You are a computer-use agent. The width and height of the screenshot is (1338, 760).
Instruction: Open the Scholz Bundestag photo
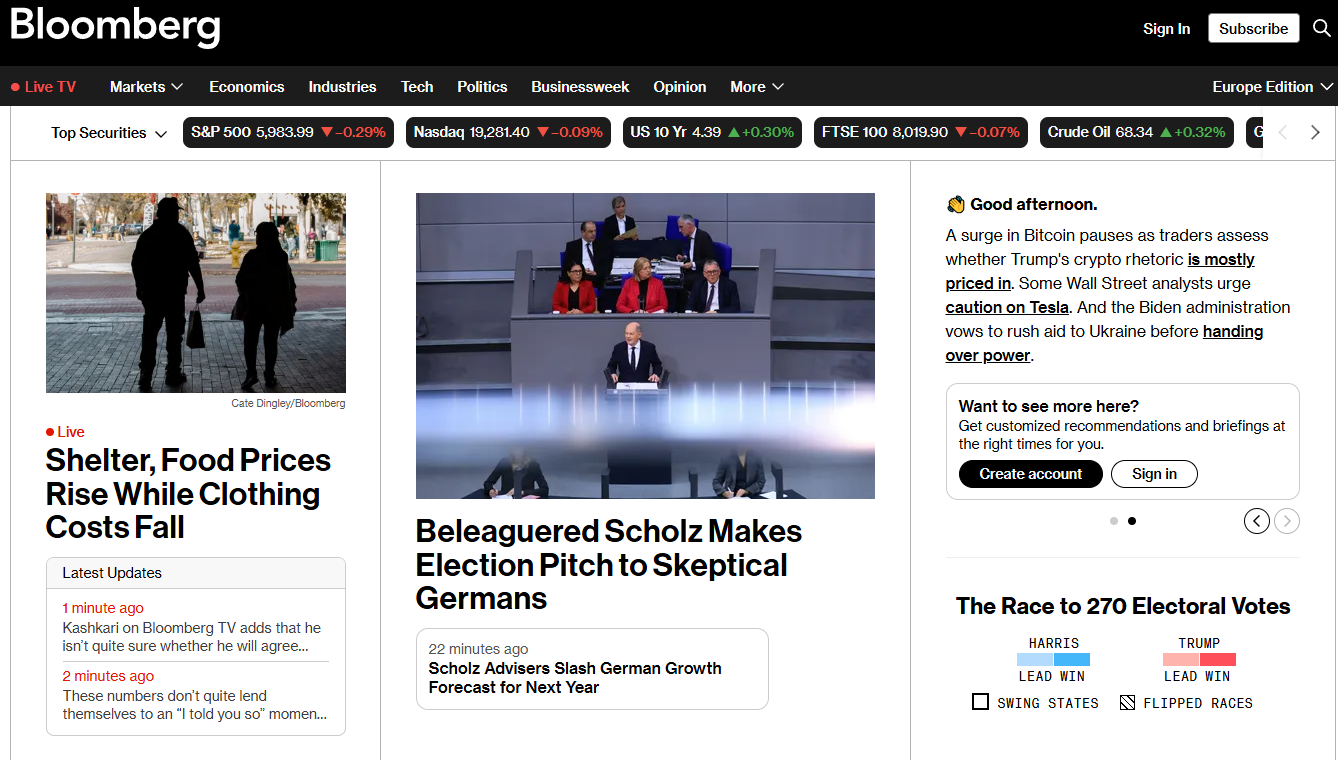[645, 346]
